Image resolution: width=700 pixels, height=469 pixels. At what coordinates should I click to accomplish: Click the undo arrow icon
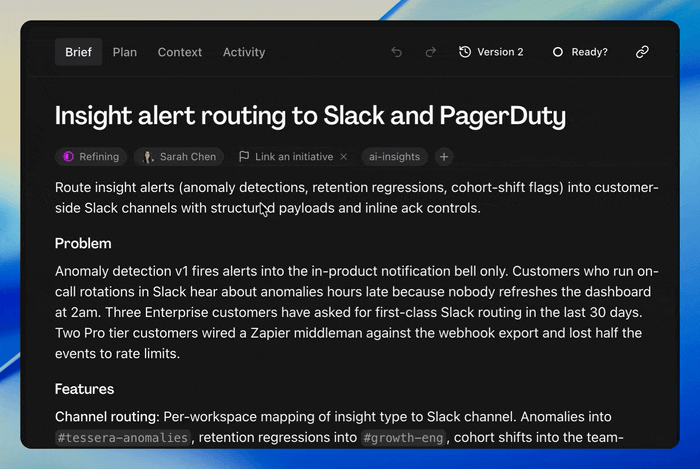click(x=396, y=52)
